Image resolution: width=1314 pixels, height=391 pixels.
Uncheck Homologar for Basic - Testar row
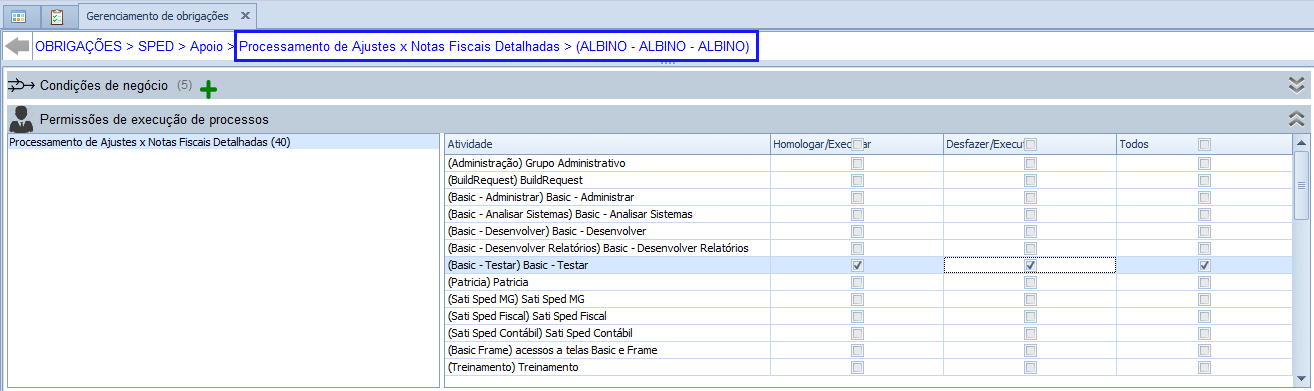click(x=857, y=265)
